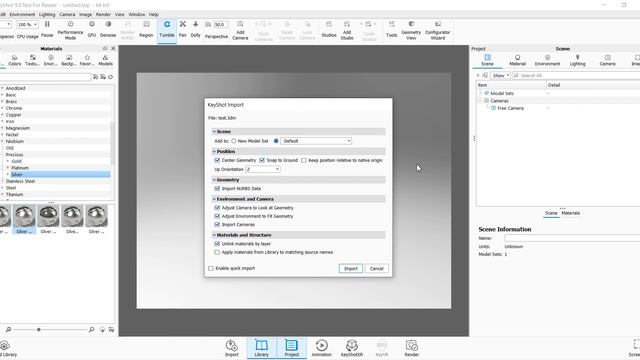Open the Up Orientation dropdown

coord(262,169)
